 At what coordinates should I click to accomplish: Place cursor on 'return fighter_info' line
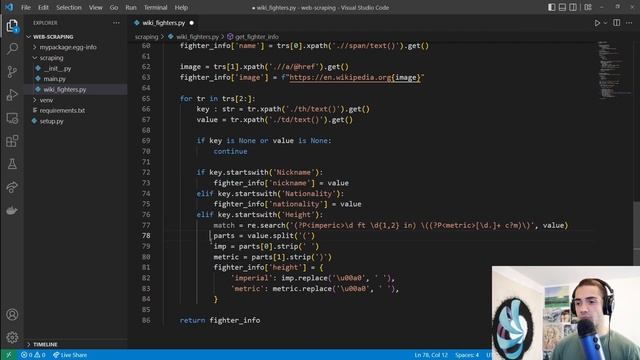tap(220, 320)
